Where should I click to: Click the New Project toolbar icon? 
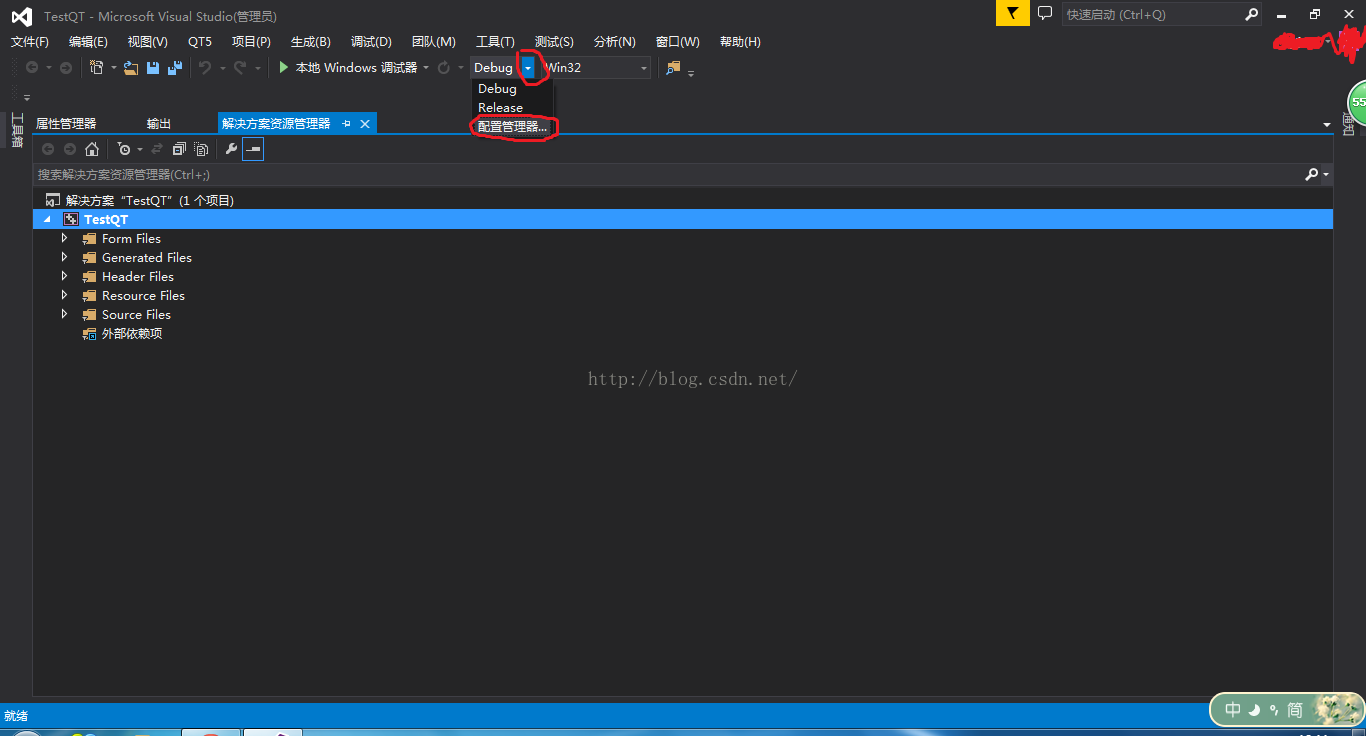coord(97,67)
